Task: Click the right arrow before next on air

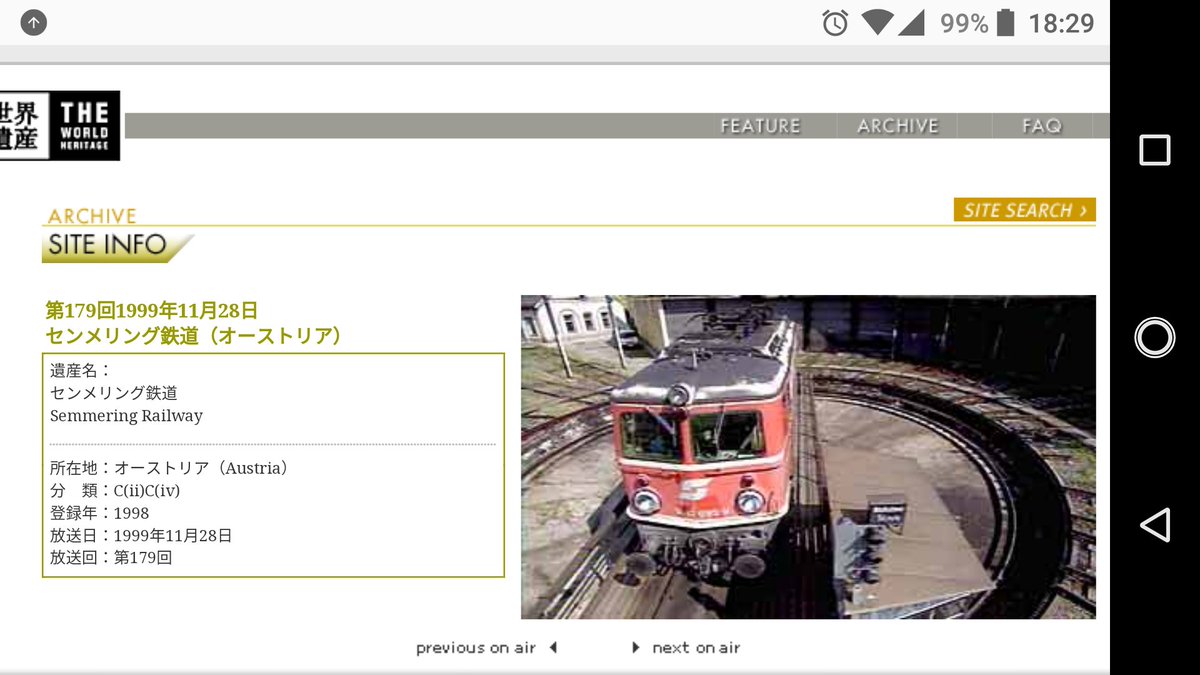Action: point(635,647)
